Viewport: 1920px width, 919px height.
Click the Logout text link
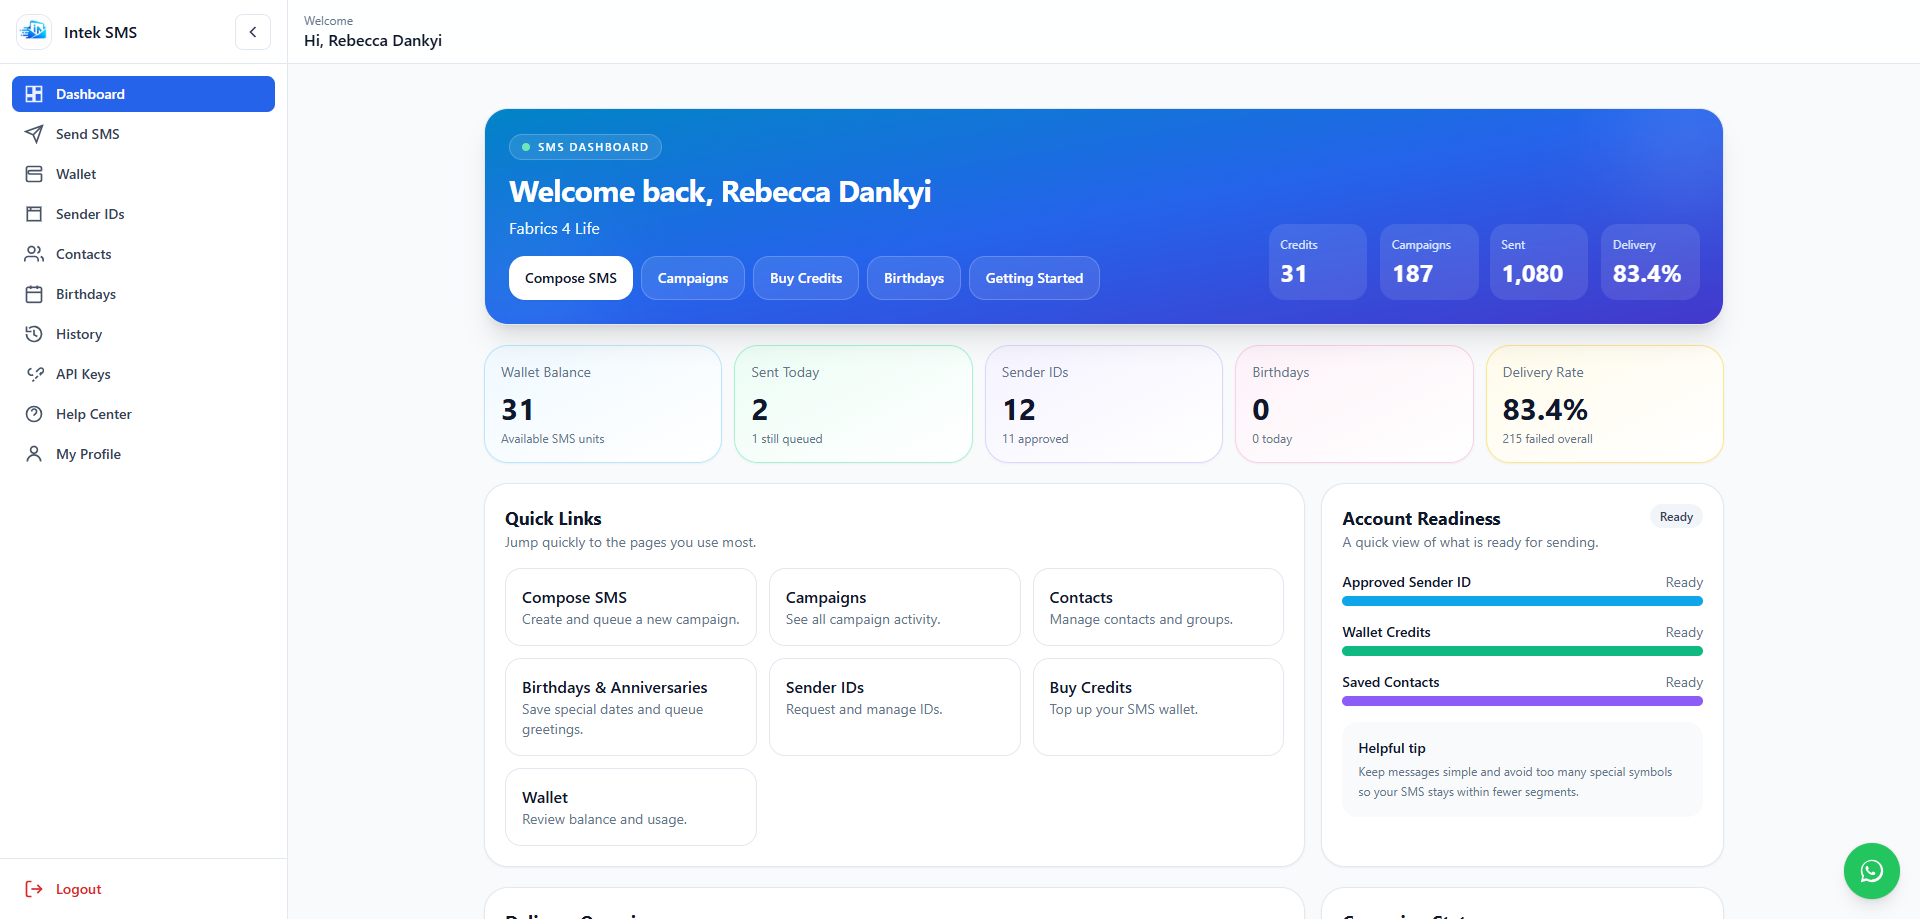pos(79,889)
